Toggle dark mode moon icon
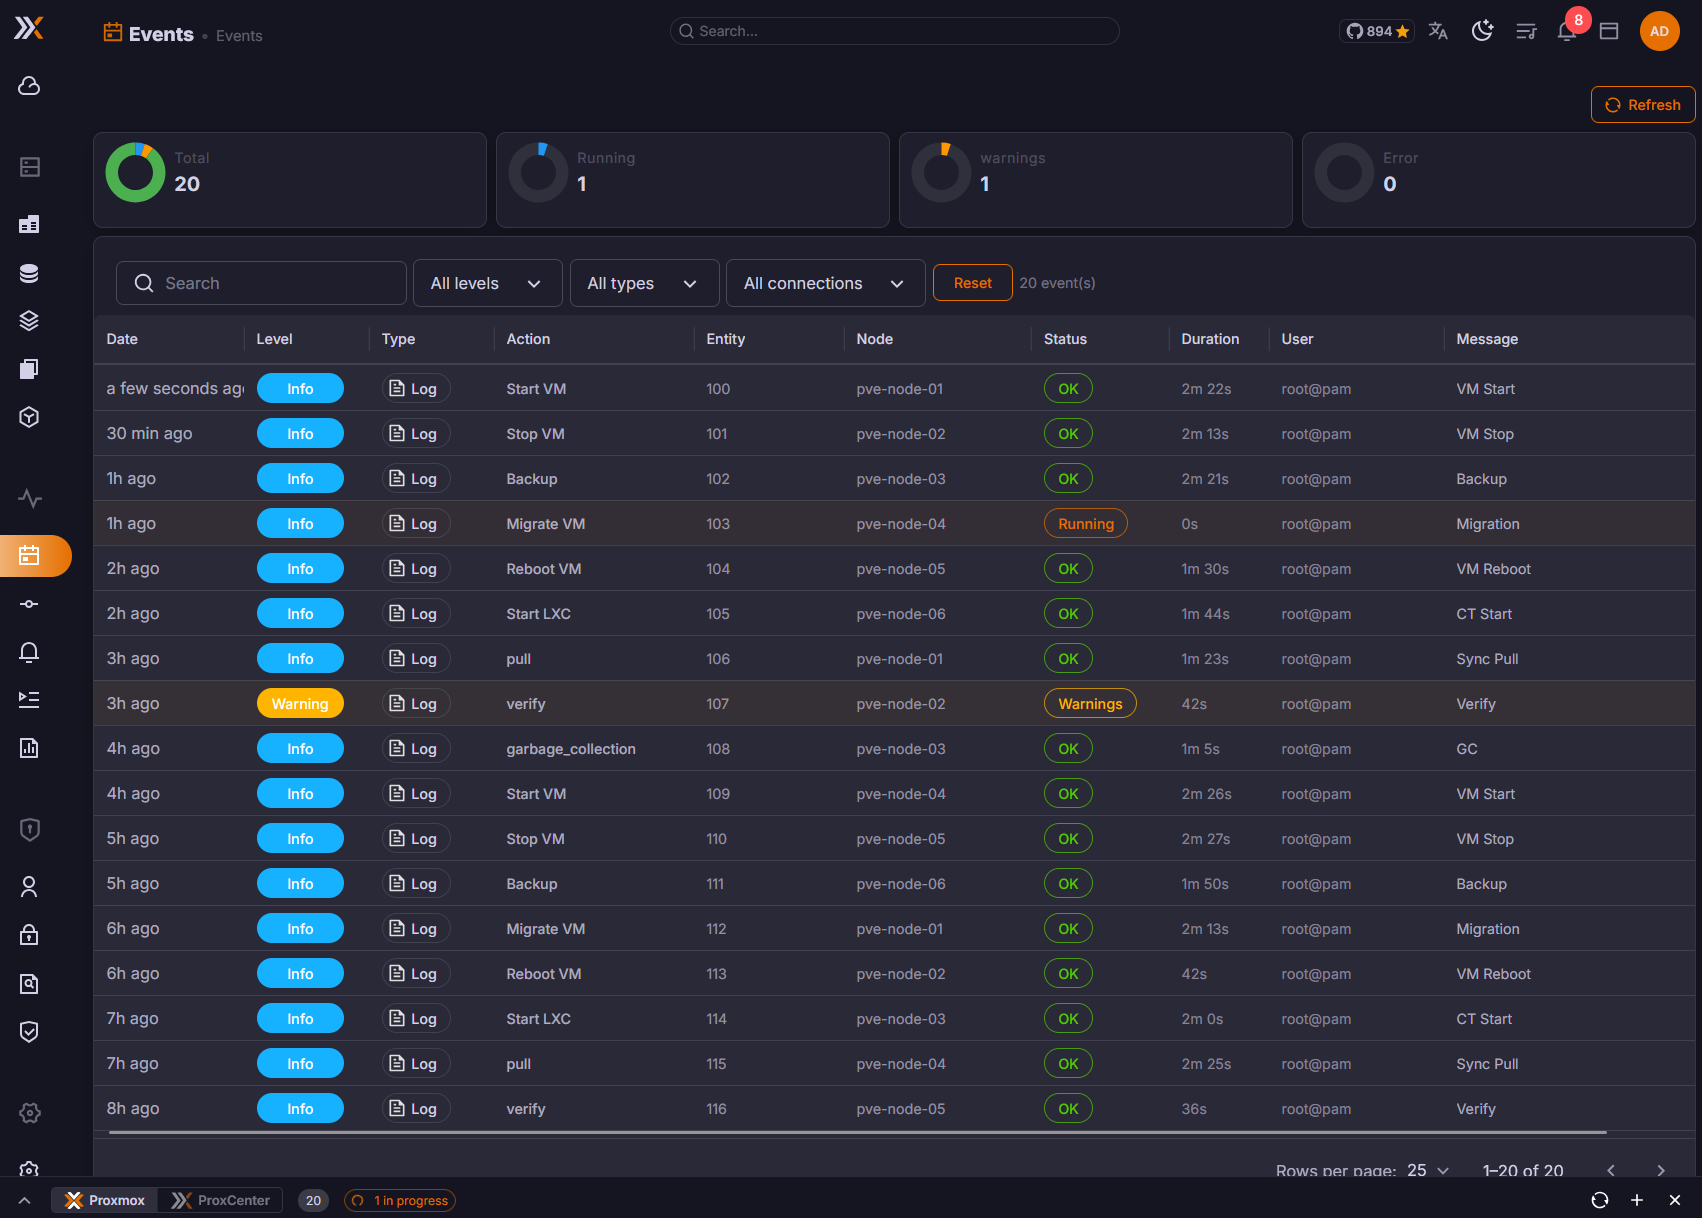 [1482, 31]
